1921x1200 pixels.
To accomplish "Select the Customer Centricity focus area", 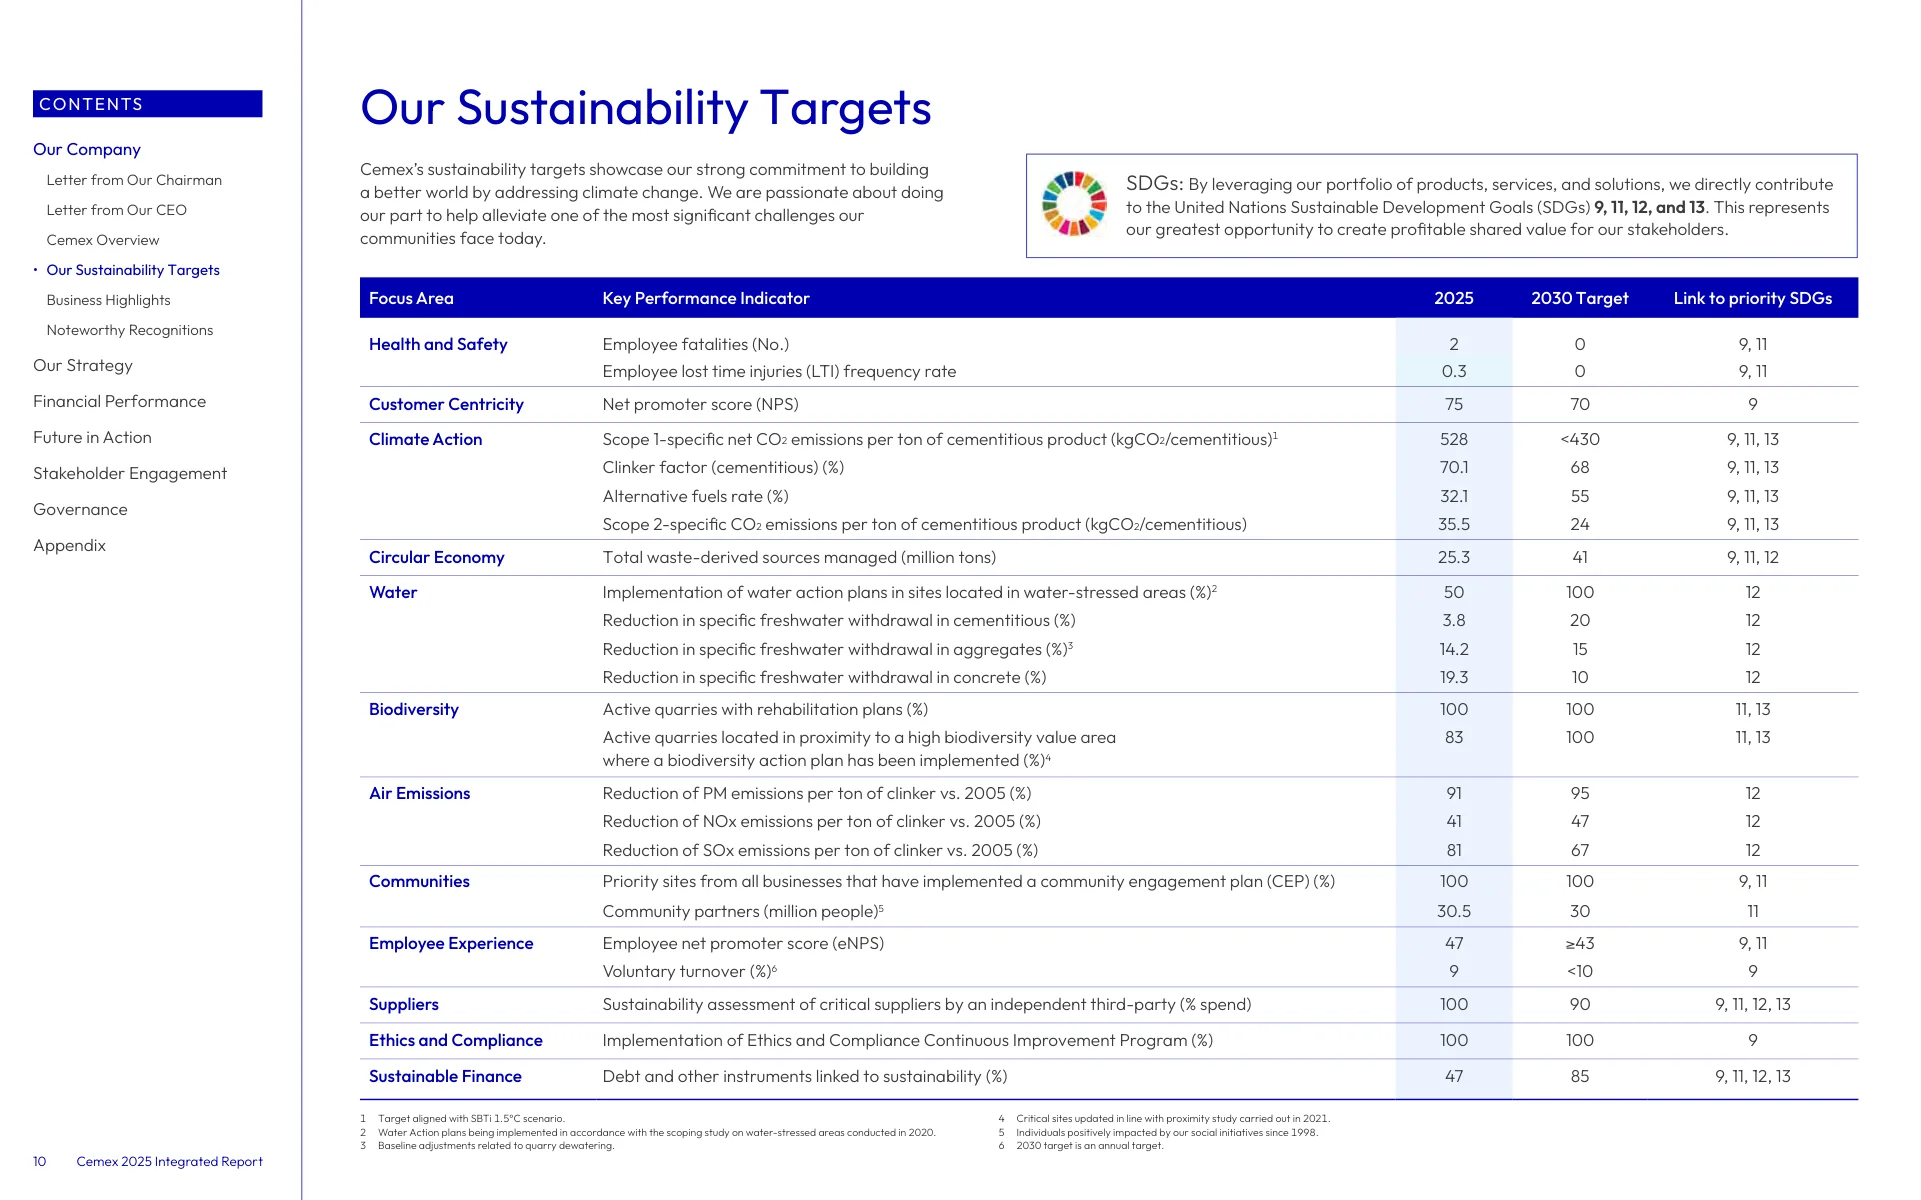I will pos(446,404).
